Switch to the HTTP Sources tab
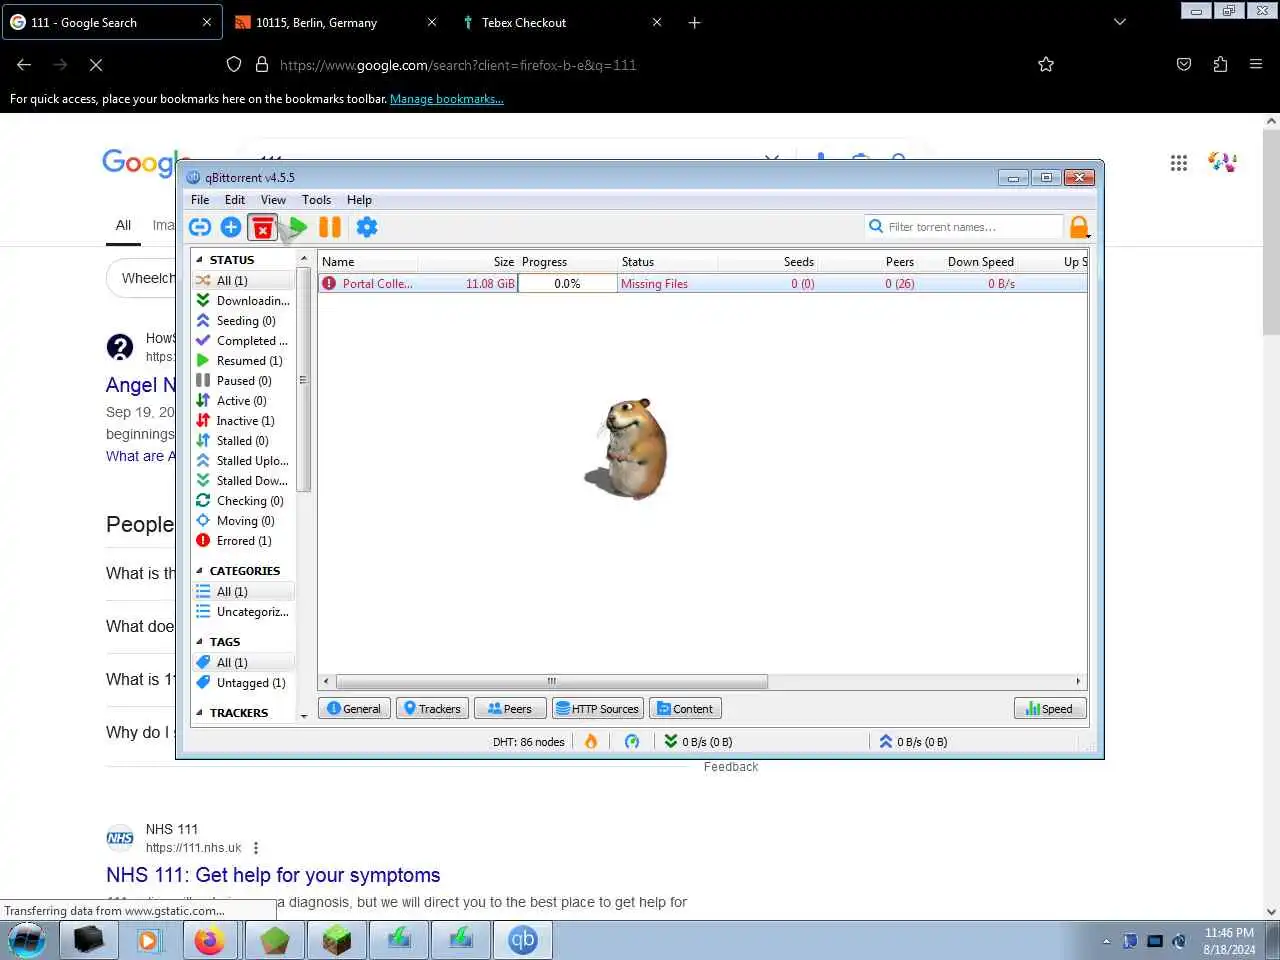This screenshot has width=1280, height=960. coord(598,709)
